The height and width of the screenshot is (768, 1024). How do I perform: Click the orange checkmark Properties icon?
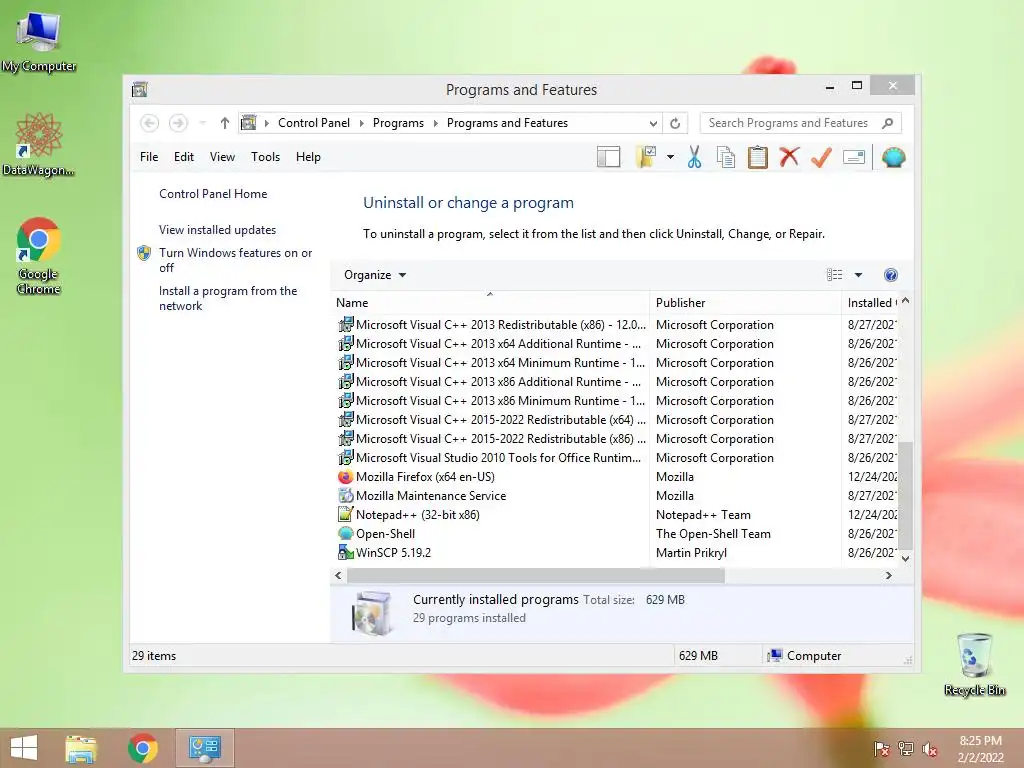point(821,157)
